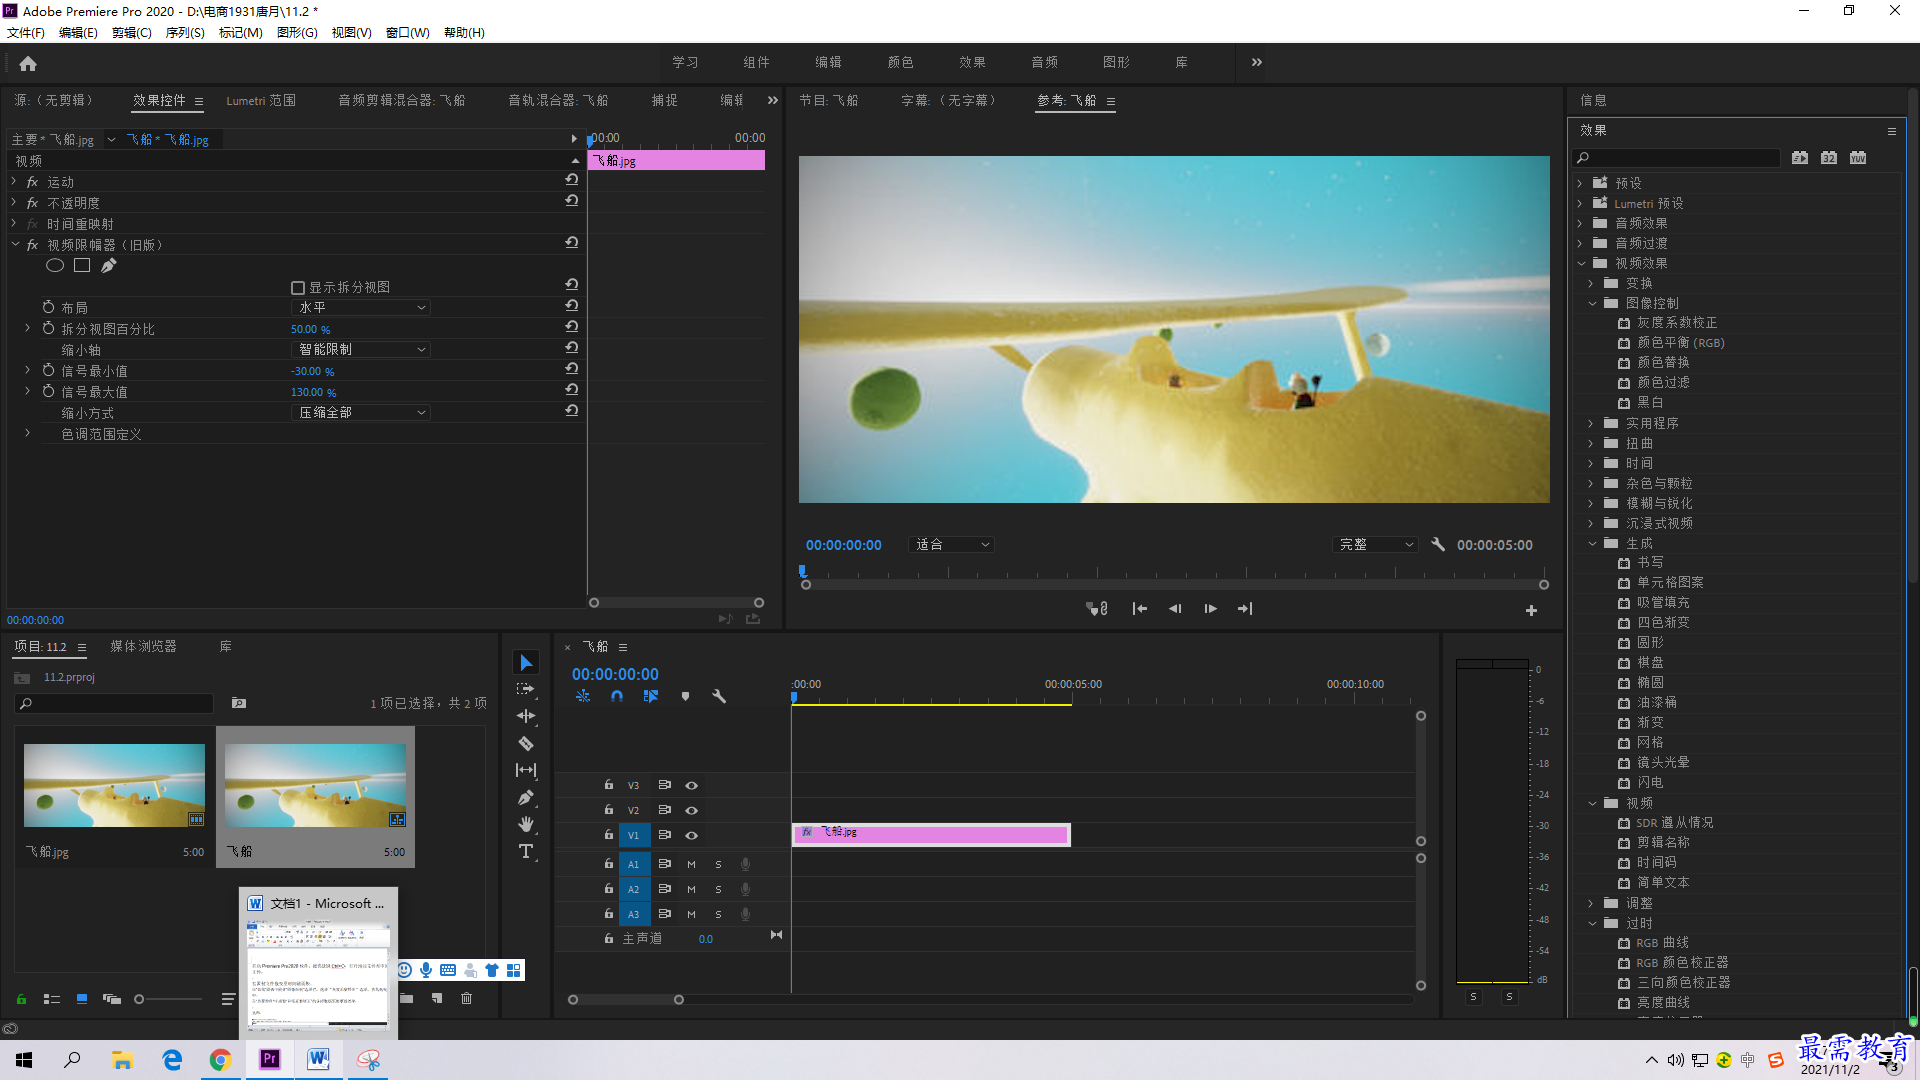
Task: Open the 文件(F) menu
Action: (x=26, y=32)
